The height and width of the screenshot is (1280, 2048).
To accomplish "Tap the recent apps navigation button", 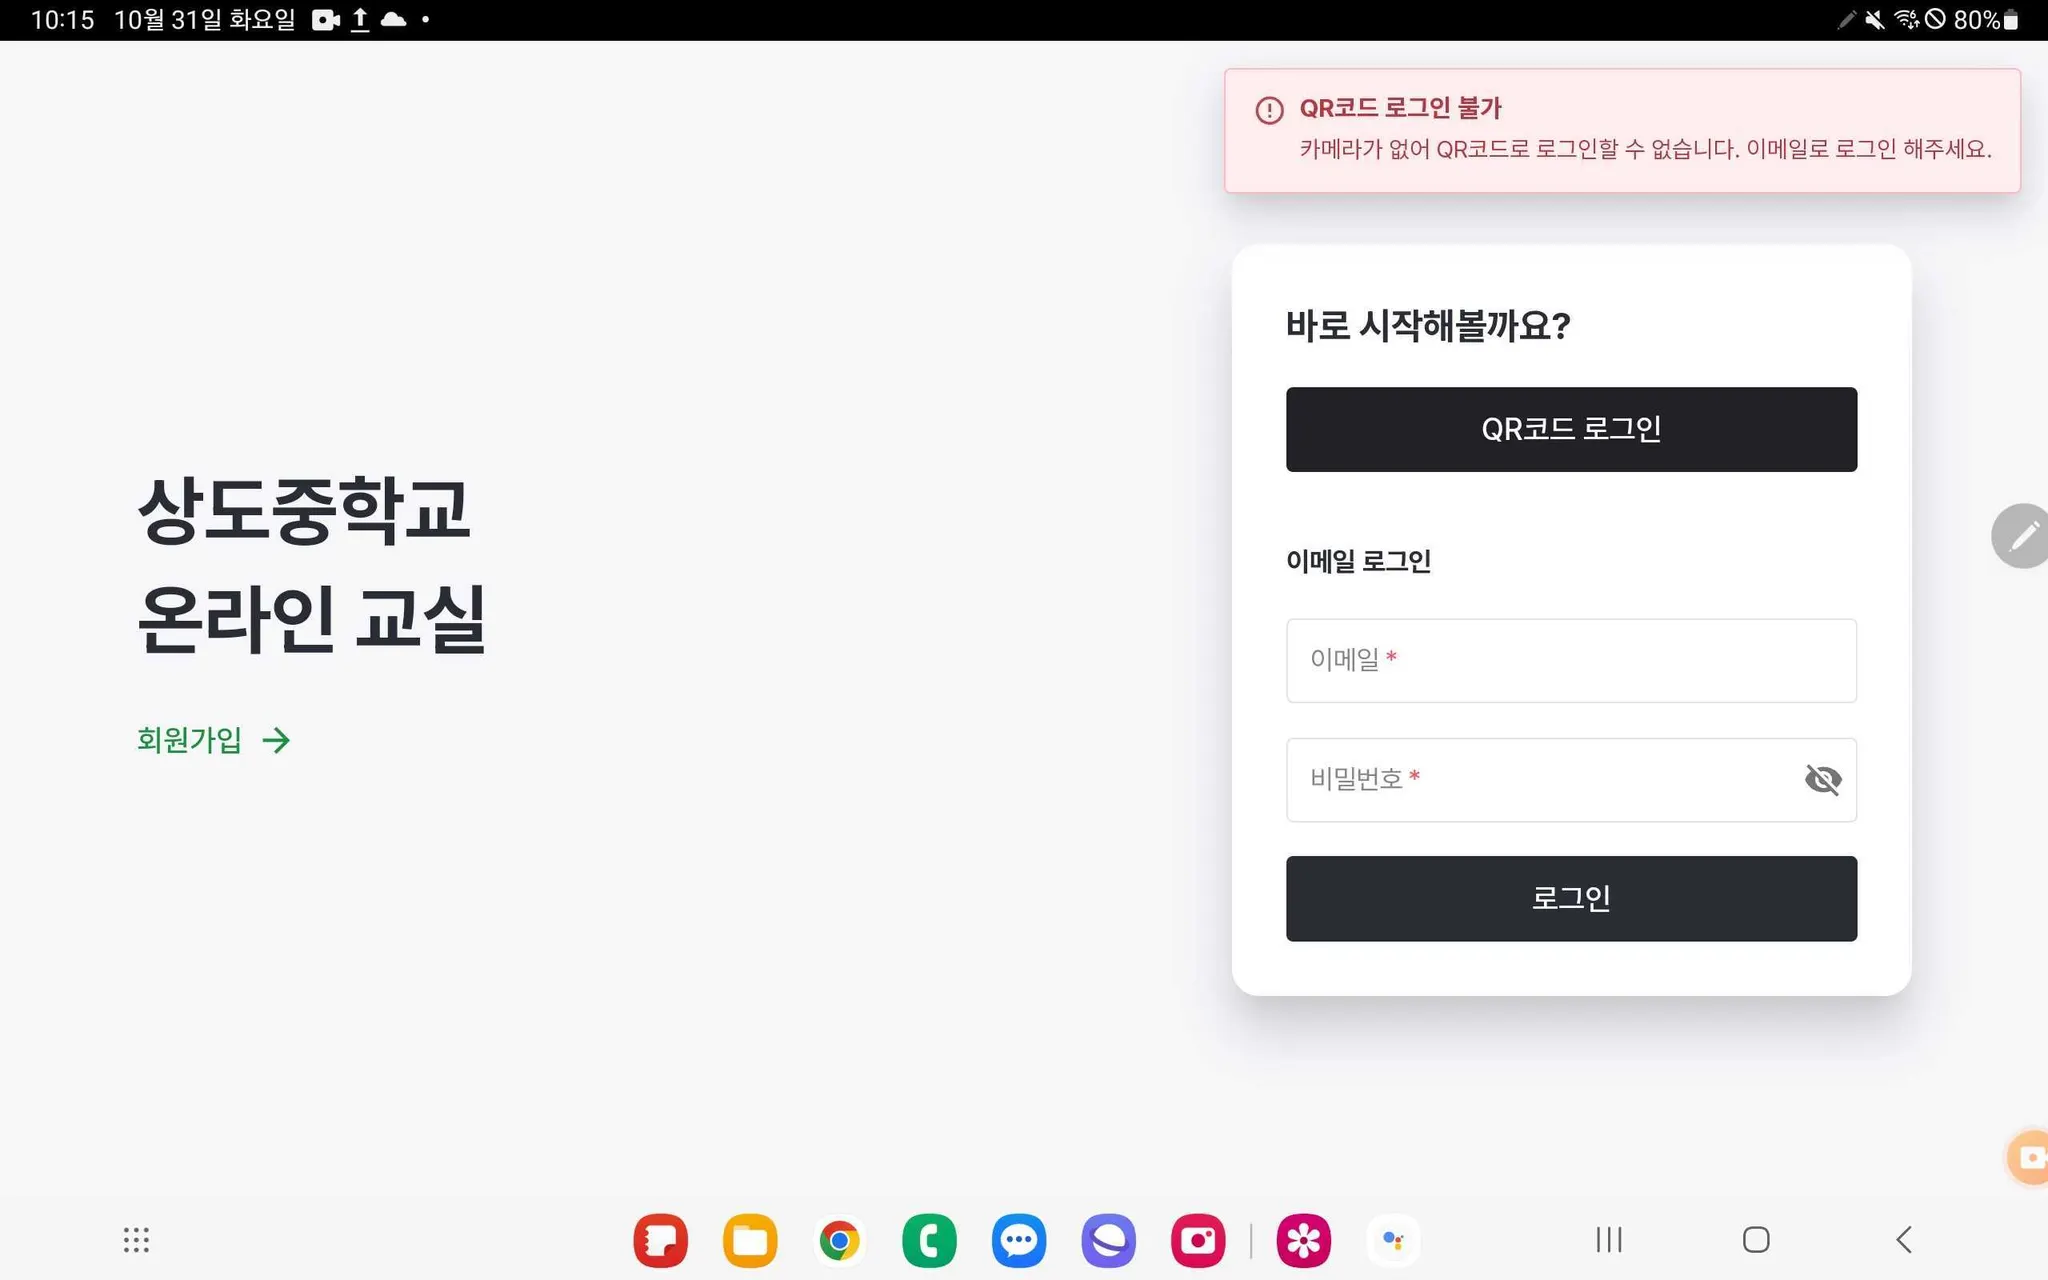I will 1608,1240.
